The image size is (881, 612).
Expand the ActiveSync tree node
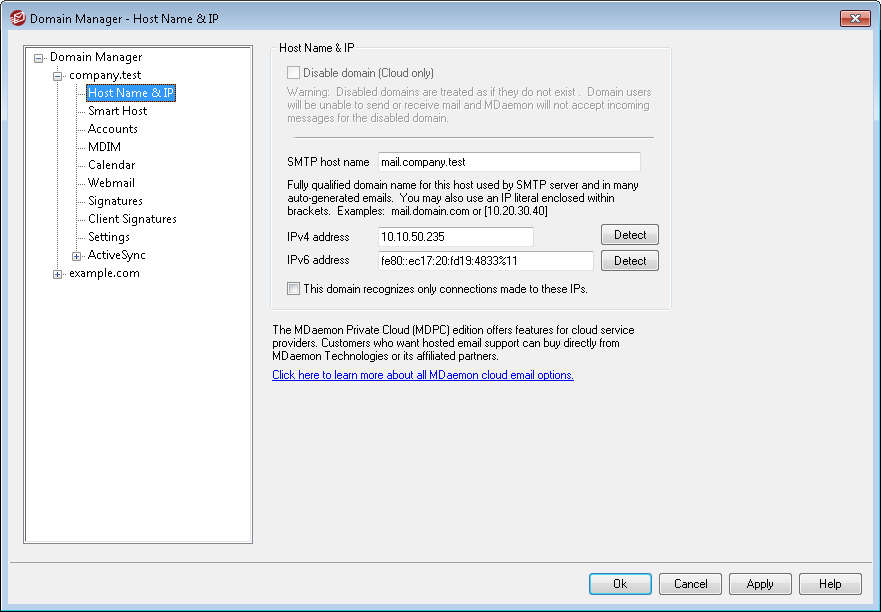click(x=77, y=256)
